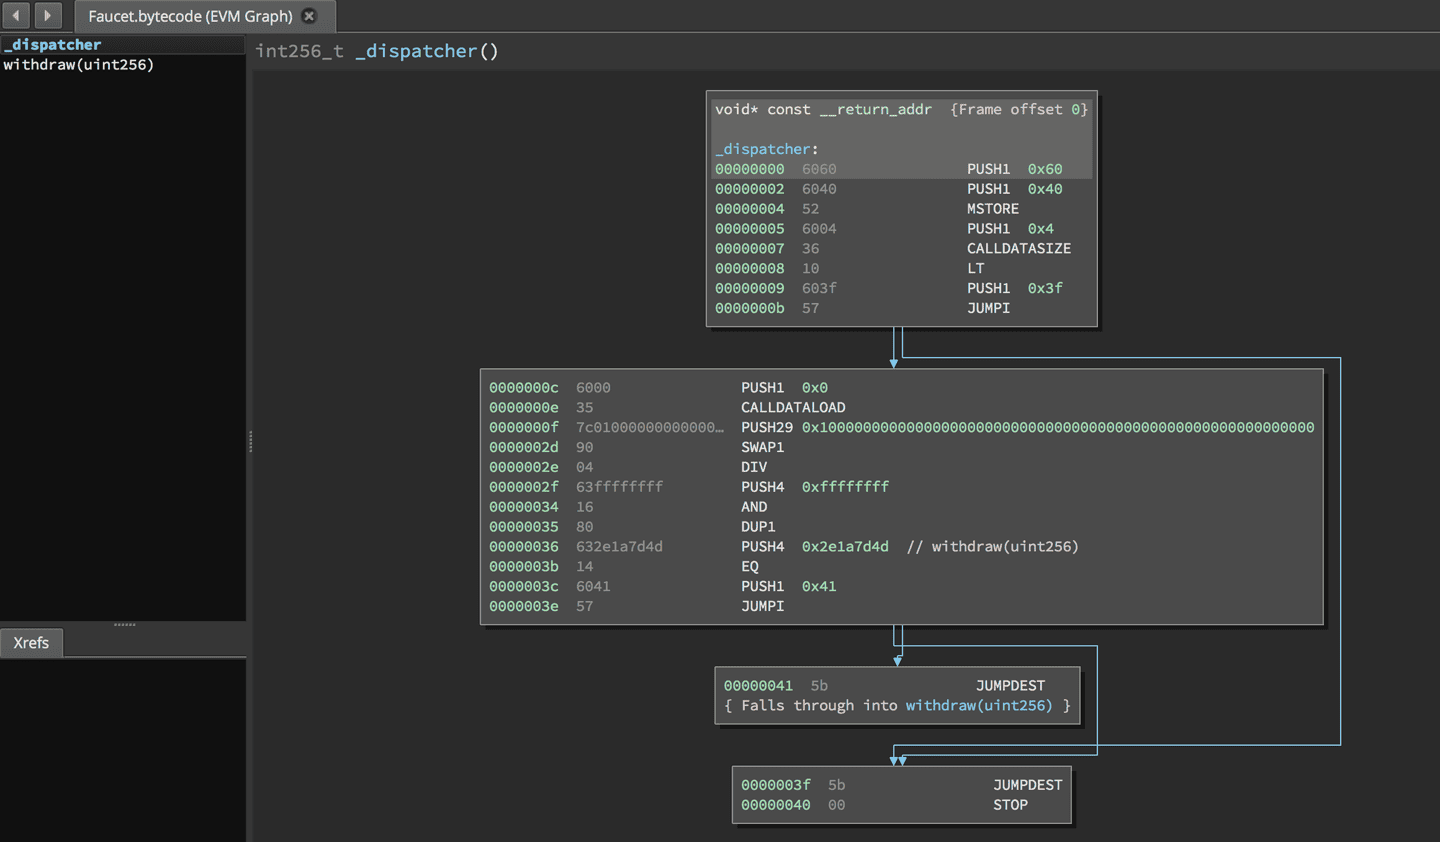Navigate forward using the right arrow icon
This screenshot has width=1440, height=842.
point(46,15)
